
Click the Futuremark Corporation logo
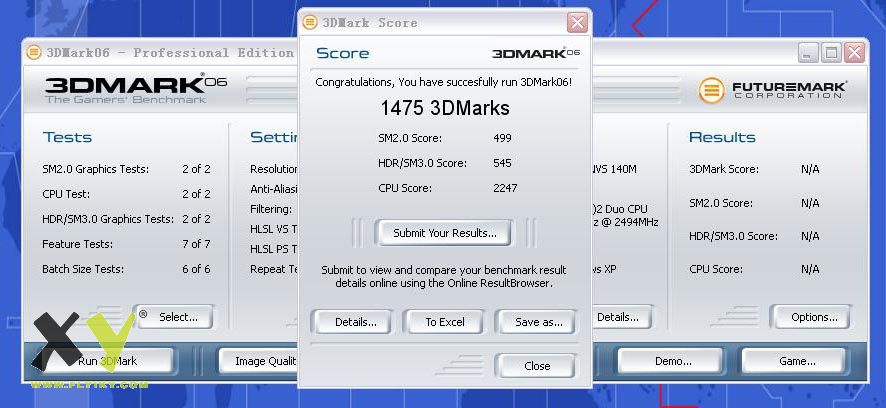coord(773,90)
